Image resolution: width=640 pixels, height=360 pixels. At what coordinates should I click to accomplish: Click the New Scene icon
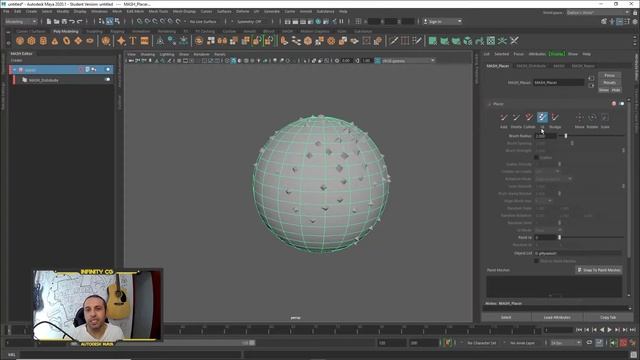(x=49, y=21)
